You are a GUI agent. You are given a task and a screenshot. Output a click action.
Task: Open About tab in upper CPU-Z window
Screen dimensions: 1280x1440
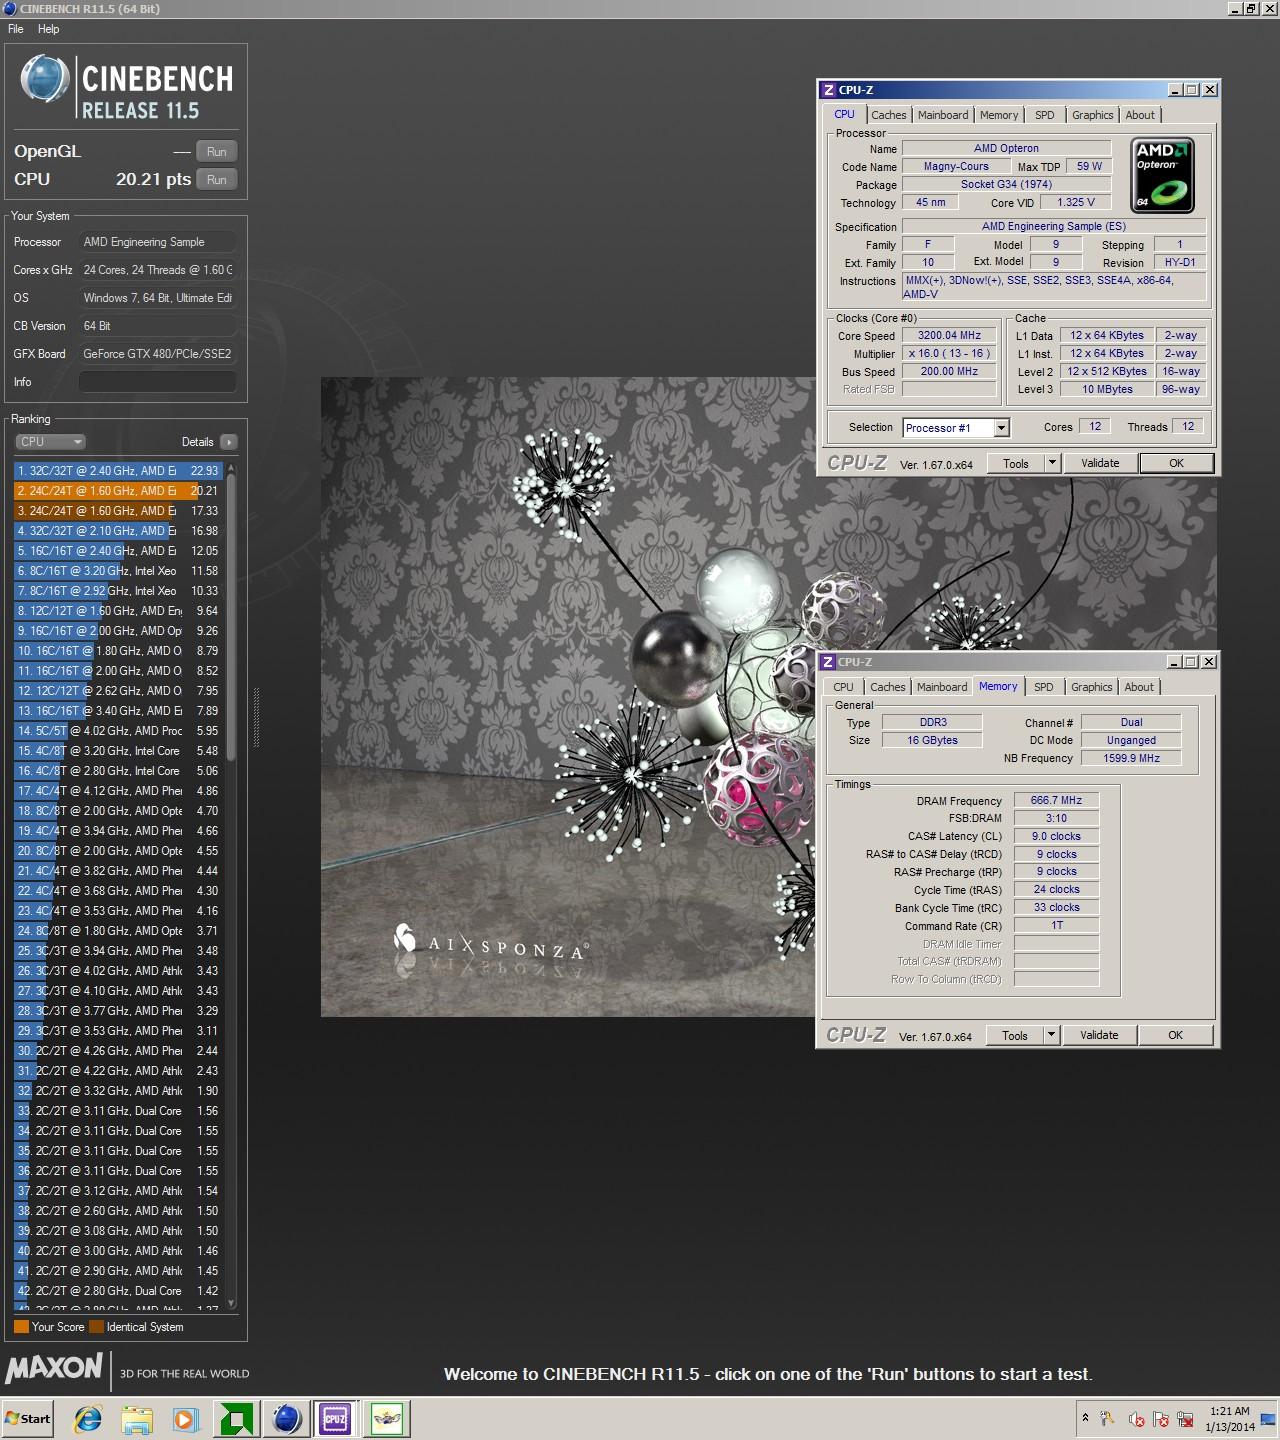(x=1140, y=115)
